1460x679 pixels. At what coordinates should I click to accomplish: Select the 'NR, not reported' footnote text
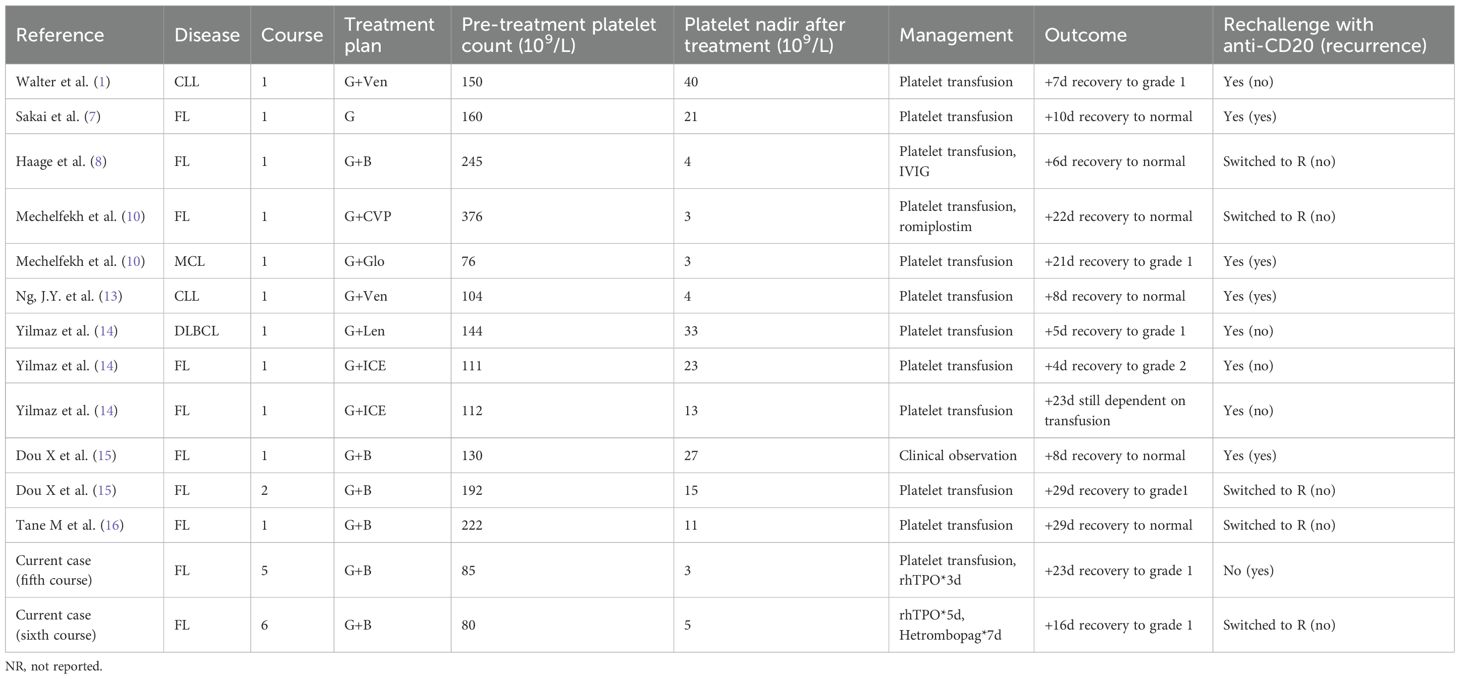tap(54, 666)
